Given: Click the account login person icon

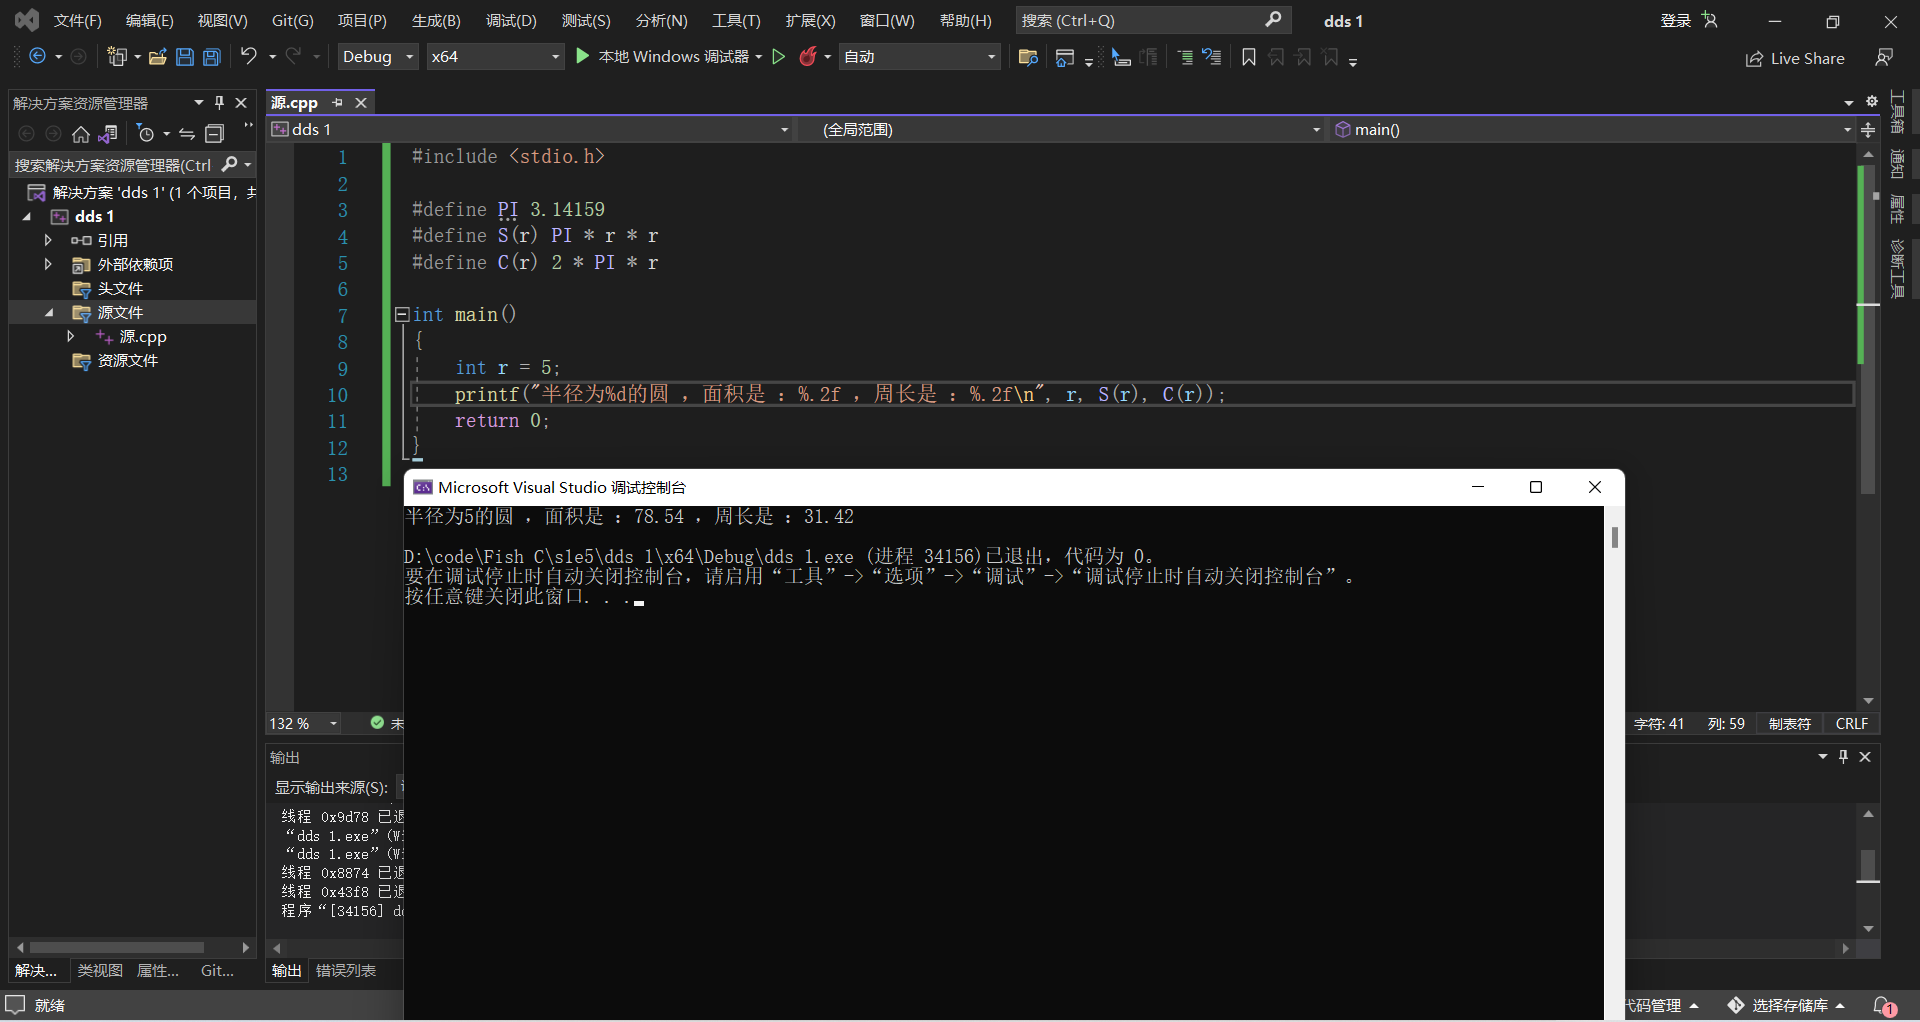Looking at the screenshot, I should click(x=1710, y=21).
